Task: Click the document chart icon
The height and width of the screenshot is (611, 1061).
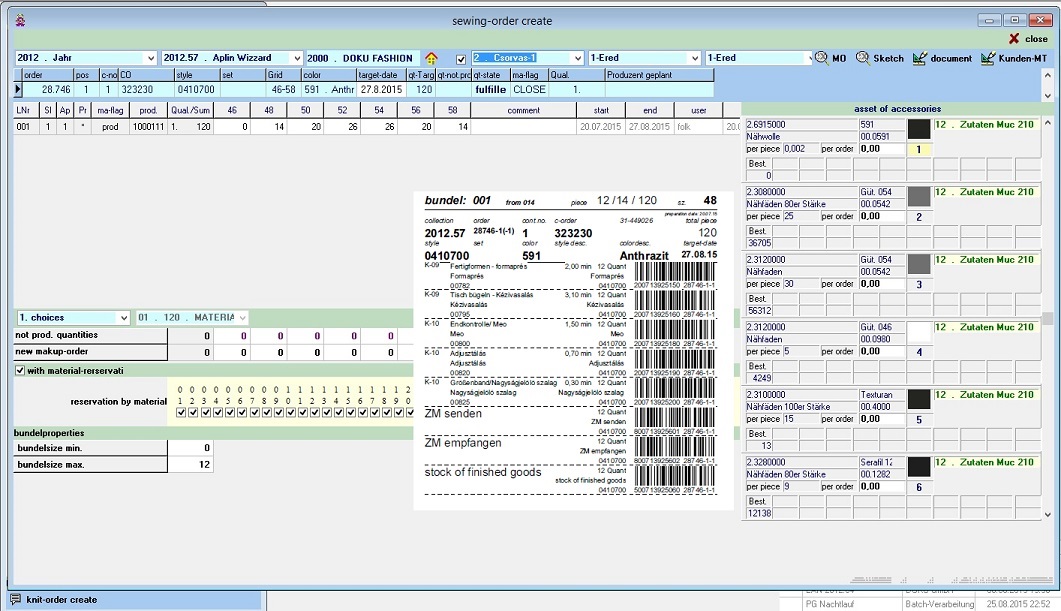Action: [920, 58]
